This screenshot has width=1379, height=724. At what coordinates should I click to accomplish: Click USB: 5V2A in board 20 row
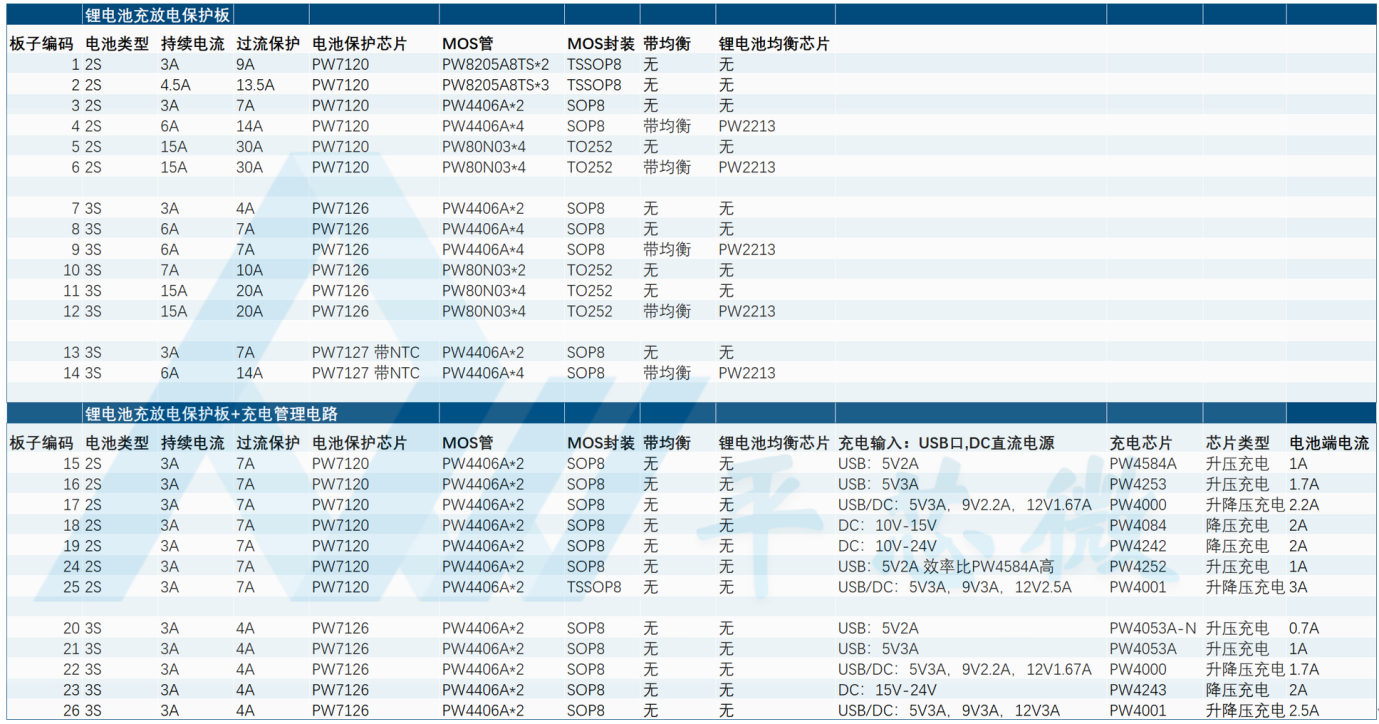878,628
